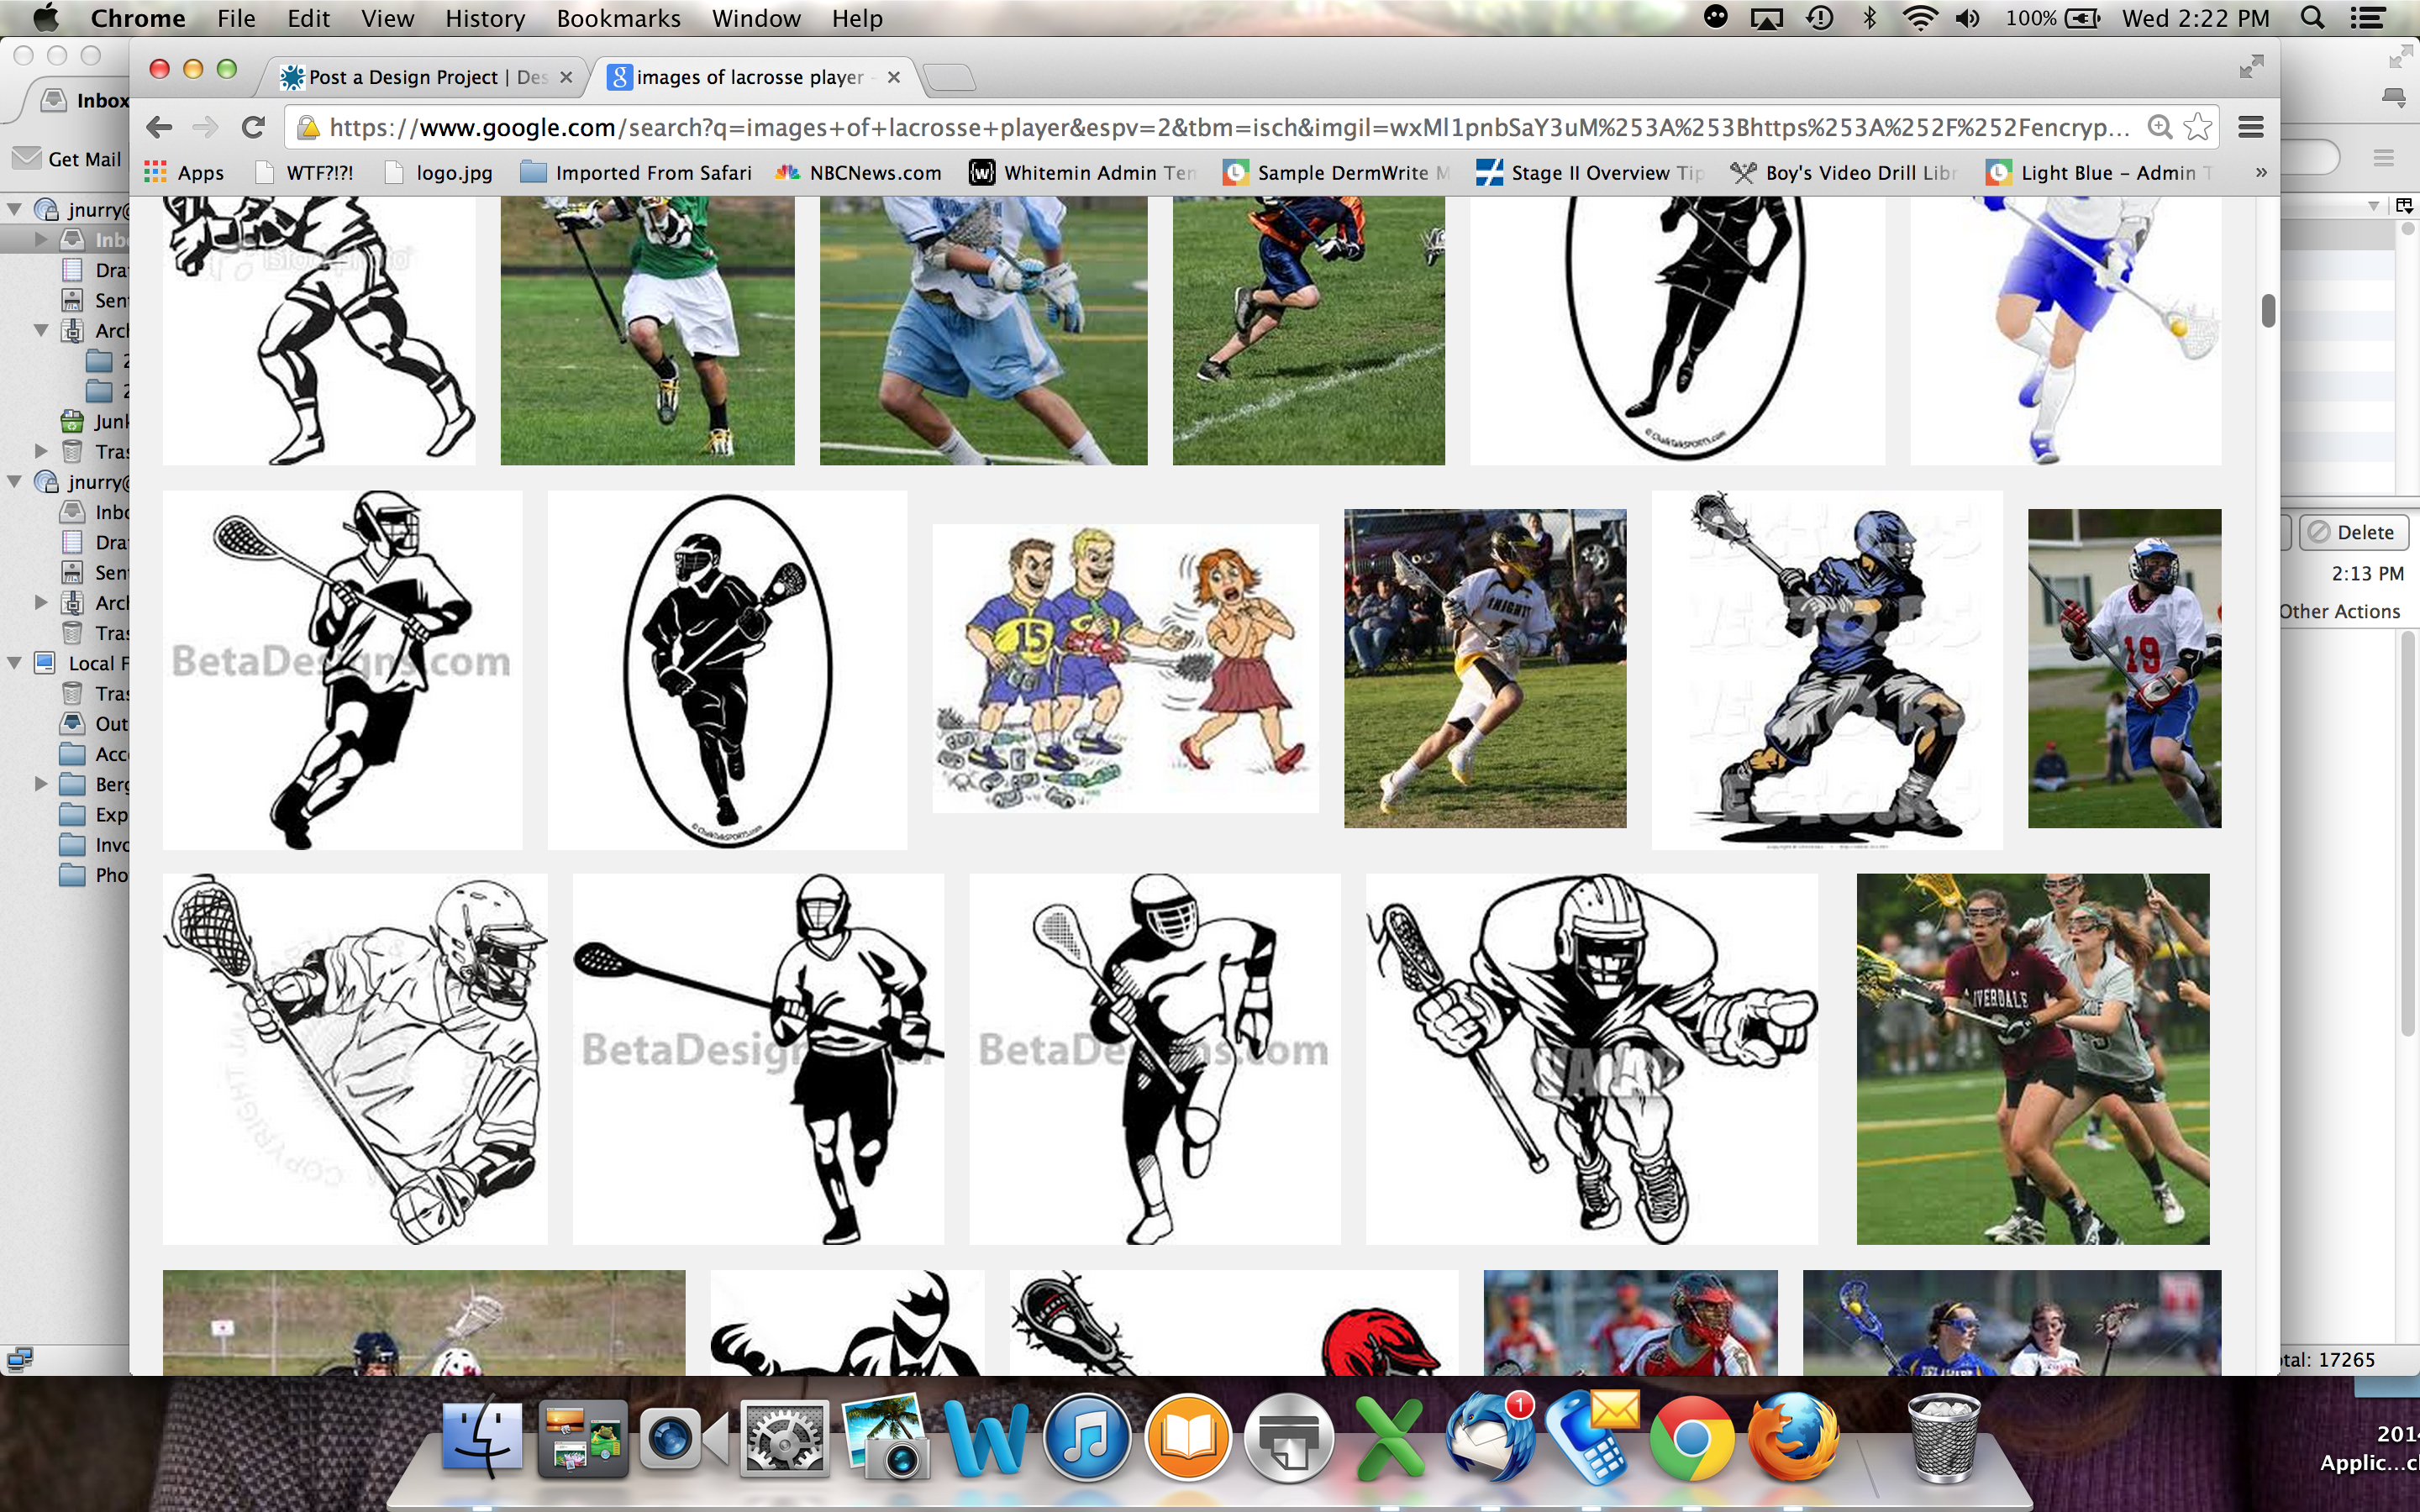The height and width of the screenshot is (1512, 2420).
Task: Open Spotlight search in the menu bar
Action: (x=2311, y=18)
